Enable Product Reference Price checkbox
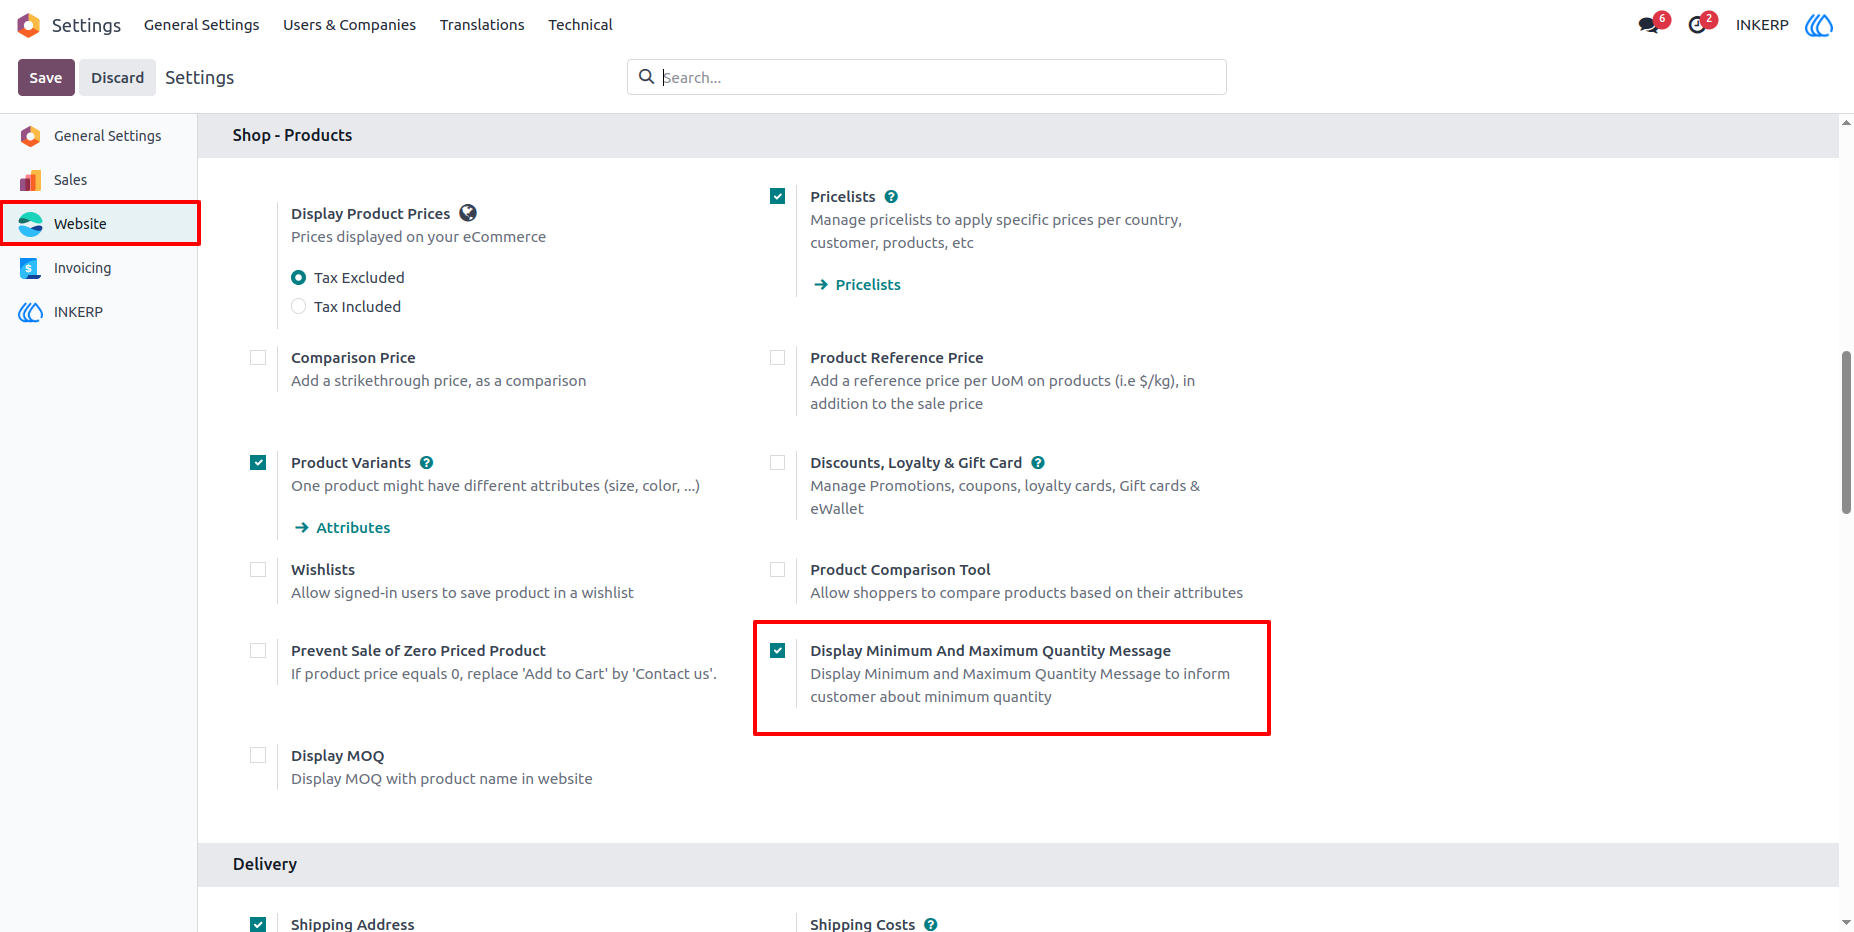1854x932 pixels. click(778, 358)
